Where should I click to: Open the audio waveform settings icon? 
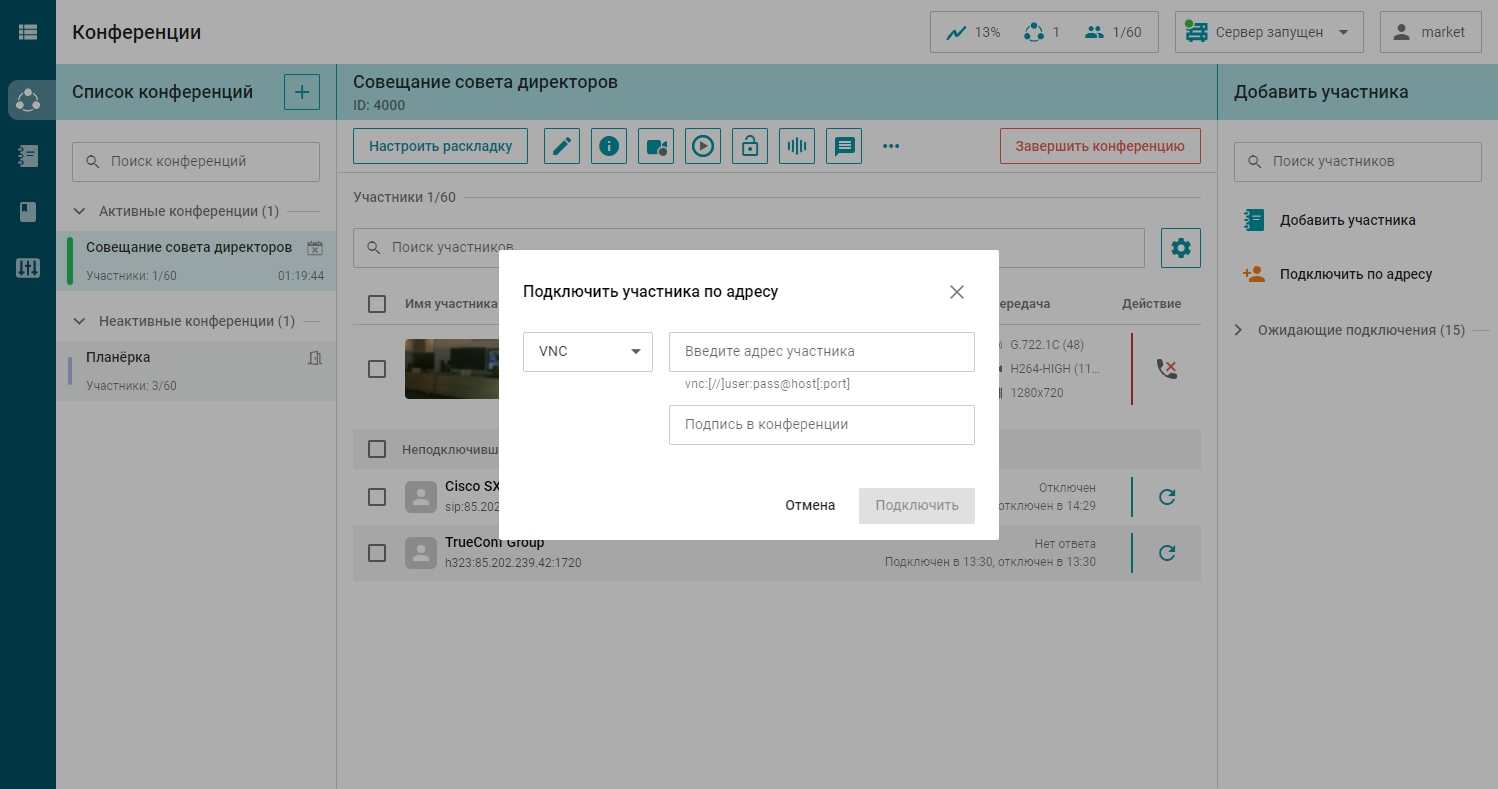point(797,146)
